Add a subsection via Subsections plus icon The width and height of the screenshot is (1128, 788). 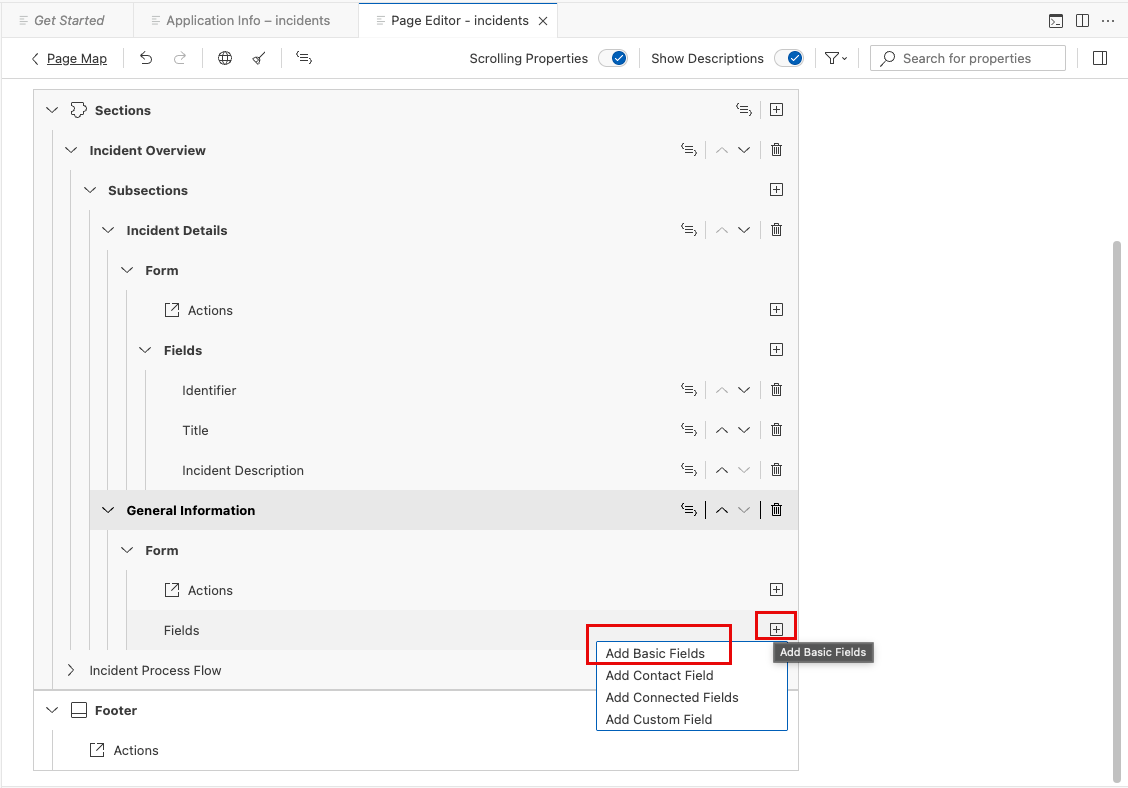point(776,190)
